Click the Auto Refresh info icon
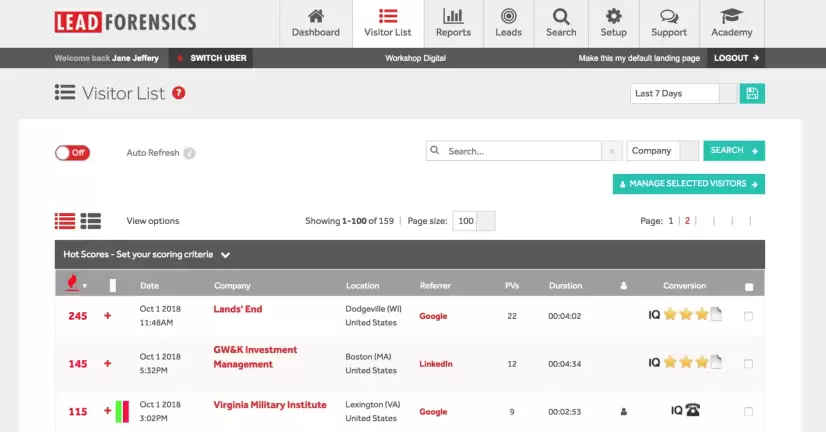Image resolution: width=826 pixels, height=432 pixels. (x=189, y=153)
